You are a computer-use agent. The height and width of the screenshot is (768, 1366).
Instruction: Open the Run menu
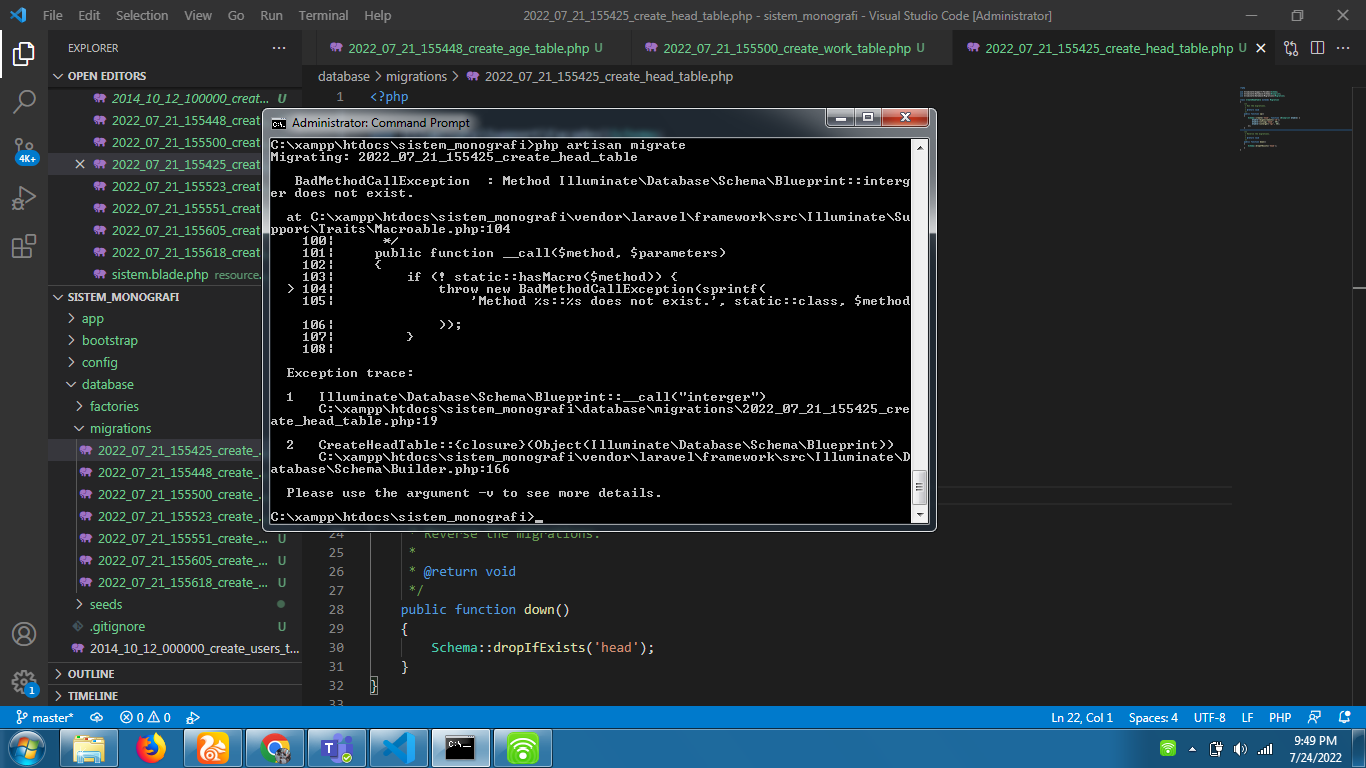[x=271, y=15]
